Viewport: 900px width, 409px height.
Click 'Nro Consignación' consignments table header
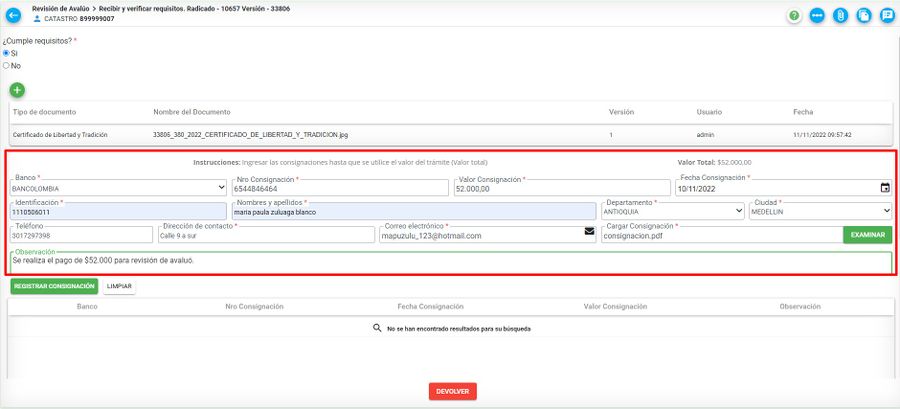click(x=254, y=307)
